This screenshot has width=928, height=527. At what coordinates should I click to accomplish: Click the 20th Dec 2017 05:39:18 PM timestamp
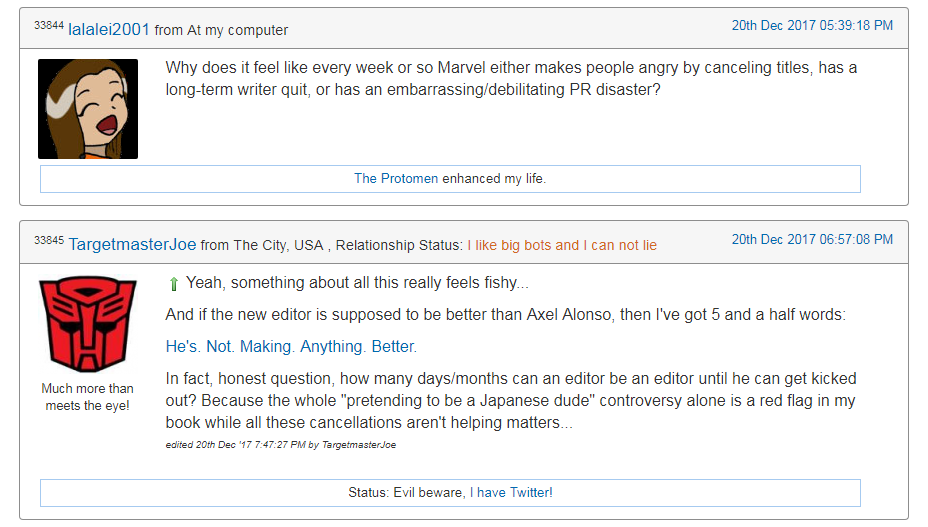pos(812,25)
